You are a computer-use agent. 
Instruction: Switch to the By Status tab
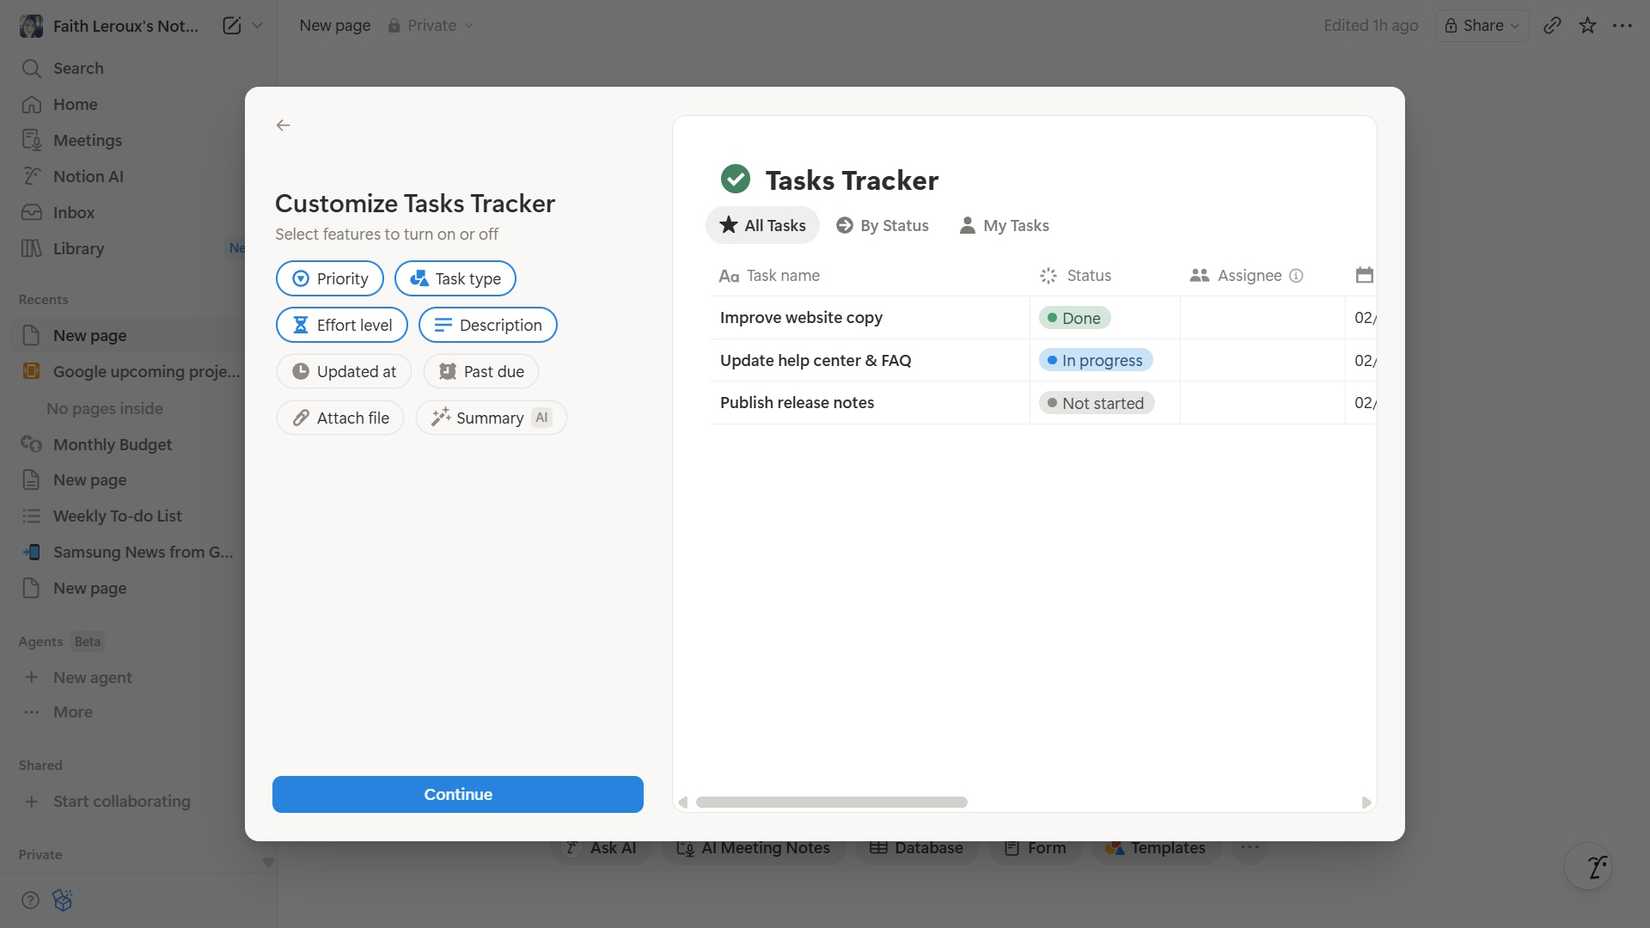point(881,225)
